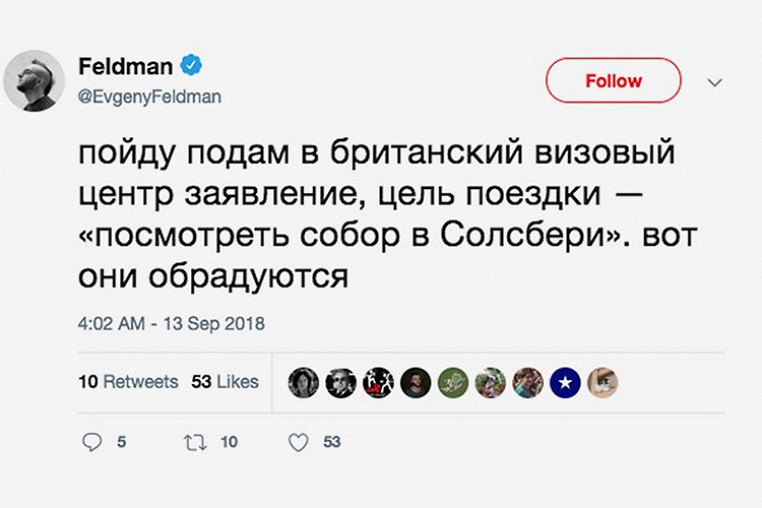
Task: Open the 10 Retweets list
Action: click(x=127, y=382)
